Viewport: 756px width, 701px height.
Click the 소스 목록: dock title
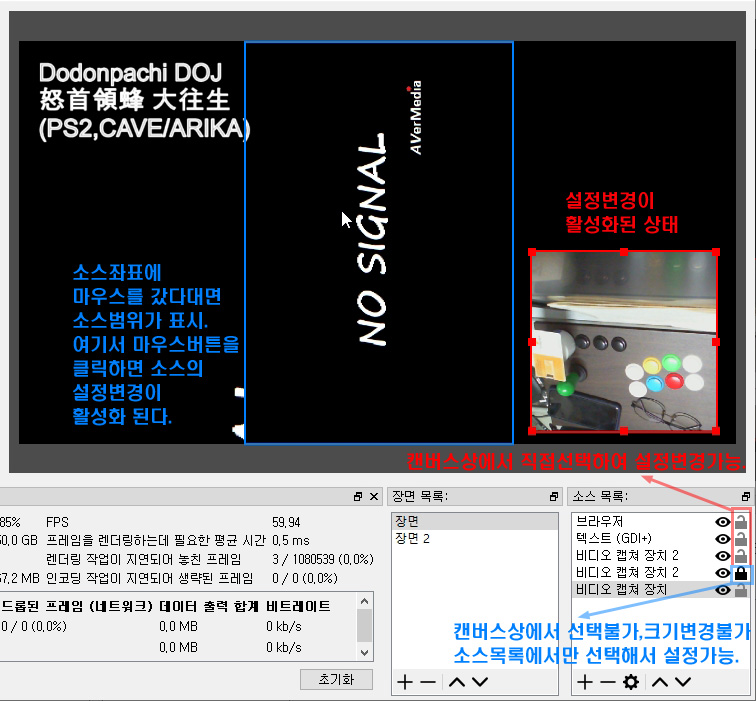[x=600, y=496]
